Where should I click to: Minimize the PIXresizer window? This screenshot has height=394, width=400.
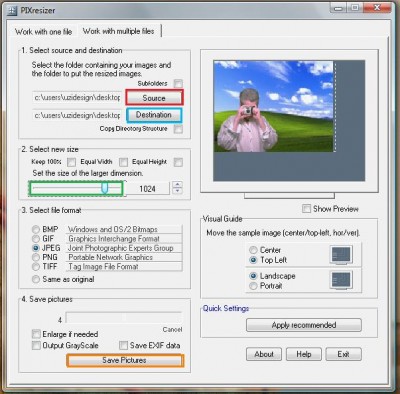[338, 8]
